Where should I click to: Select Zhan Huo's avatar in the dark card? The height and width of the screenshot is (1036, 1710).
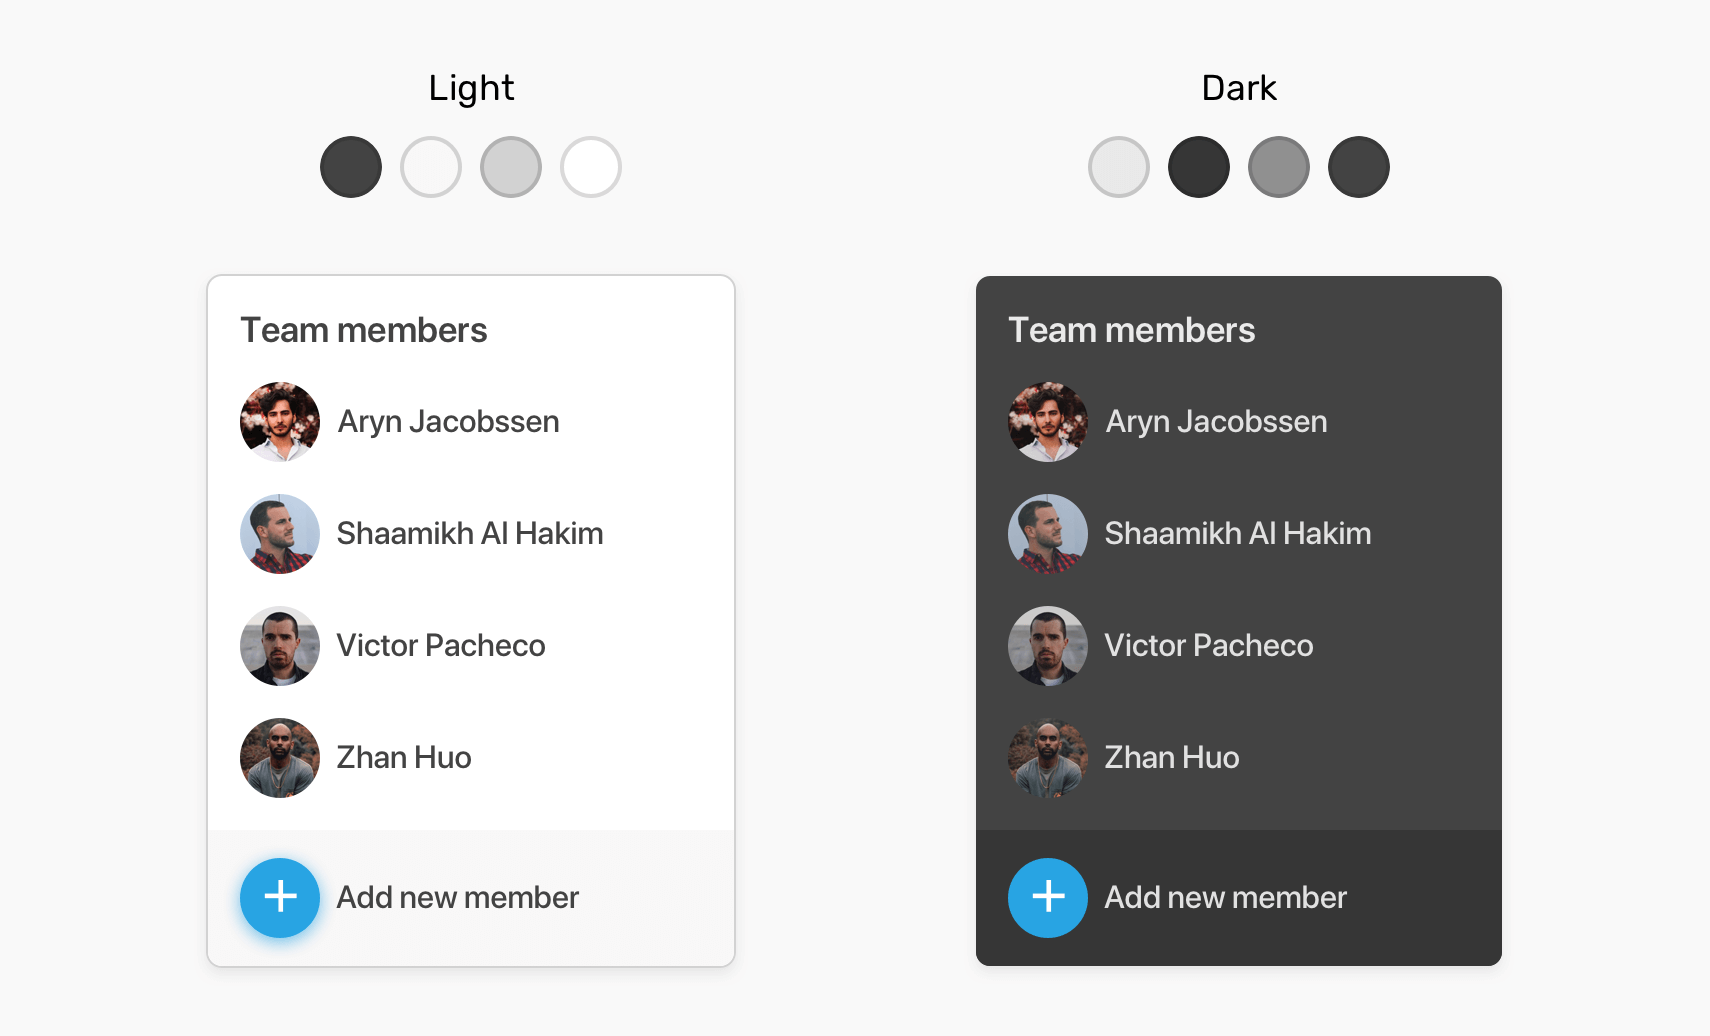coord(1048,757)
